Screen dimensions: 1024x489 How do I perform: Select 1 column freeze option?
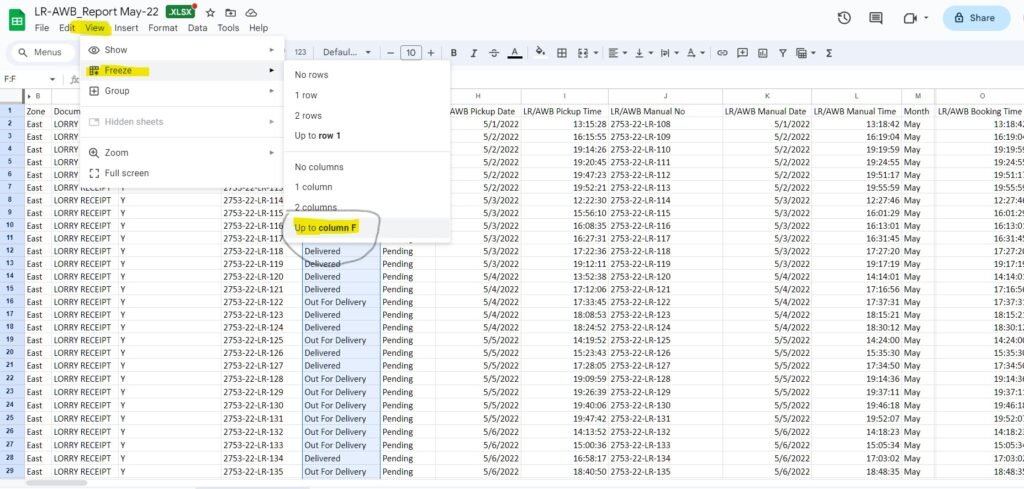click(x=367, y=187)
